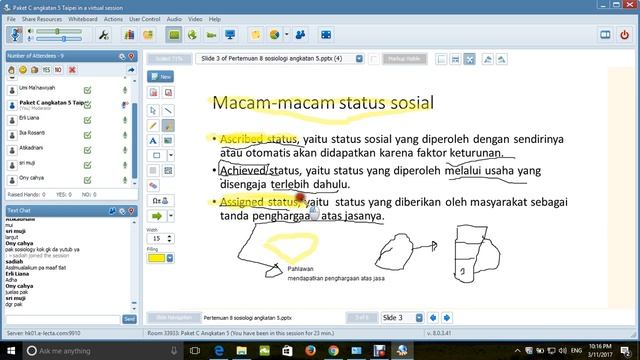Image resolution: width=640 pixels, height=360 pixels.
Task: Select the text A tool
Action: click(153, 141)
